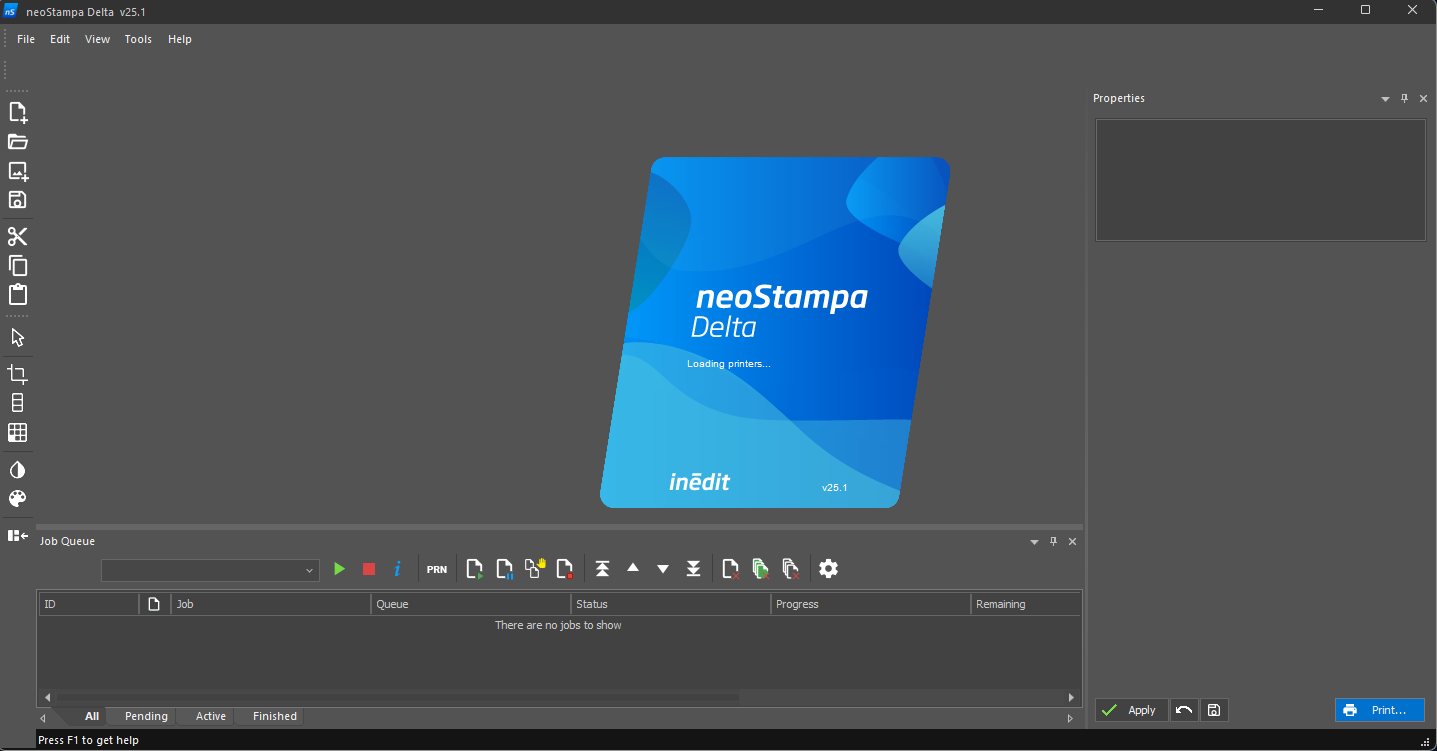The width and height of the screenshot is (1437, 751).
Task: Expand the Job Queue panel options arrow
Action: [x=1034, y=542]
